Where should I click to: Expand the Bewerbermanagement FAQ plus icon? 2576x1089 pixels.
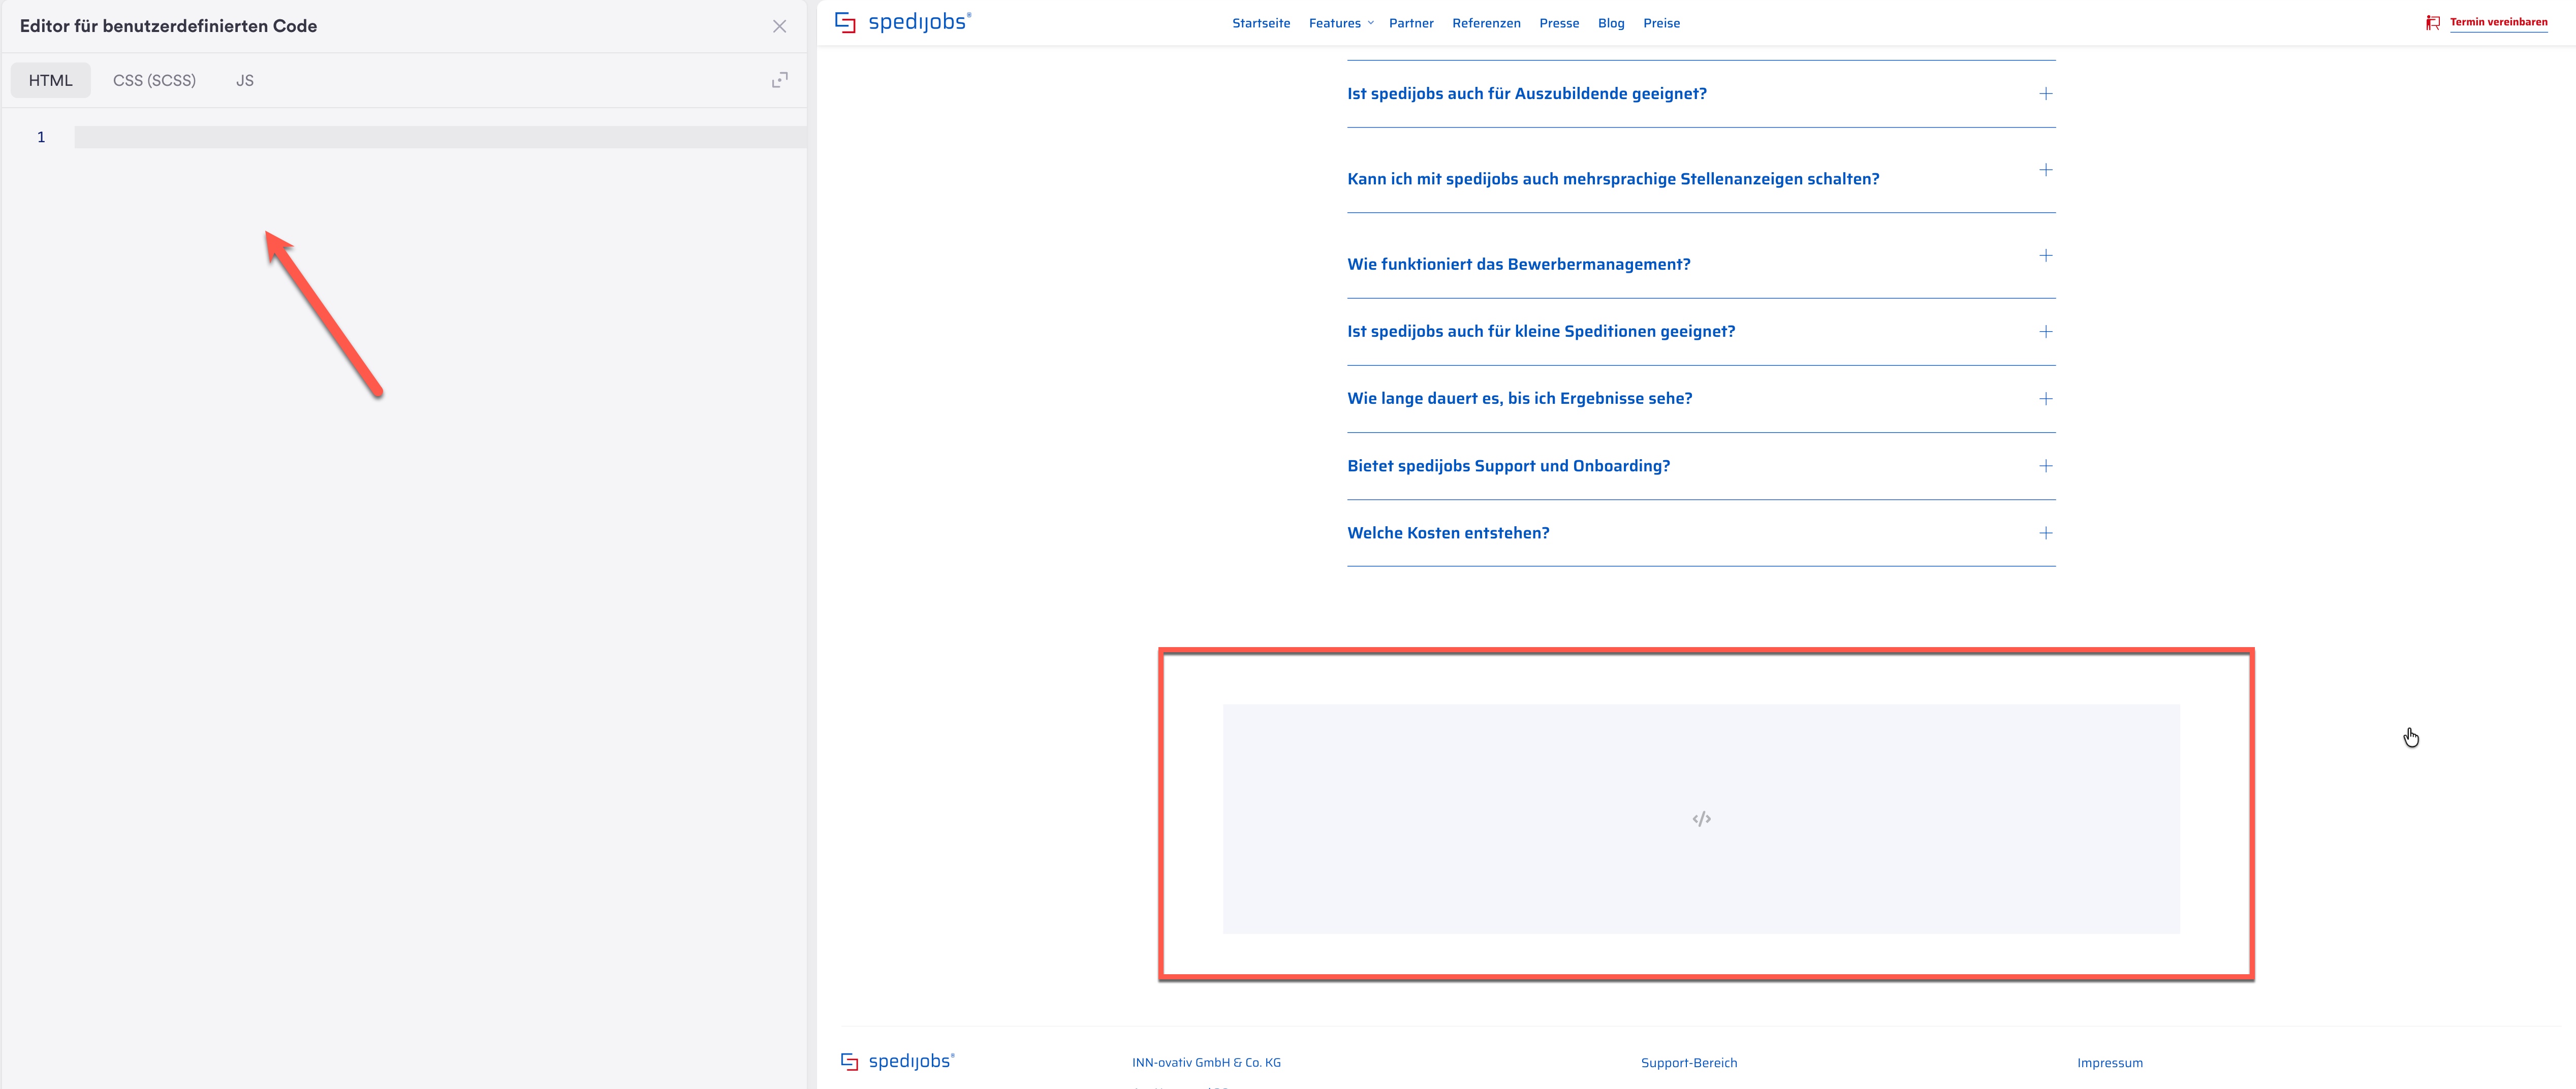[2046, 255]
